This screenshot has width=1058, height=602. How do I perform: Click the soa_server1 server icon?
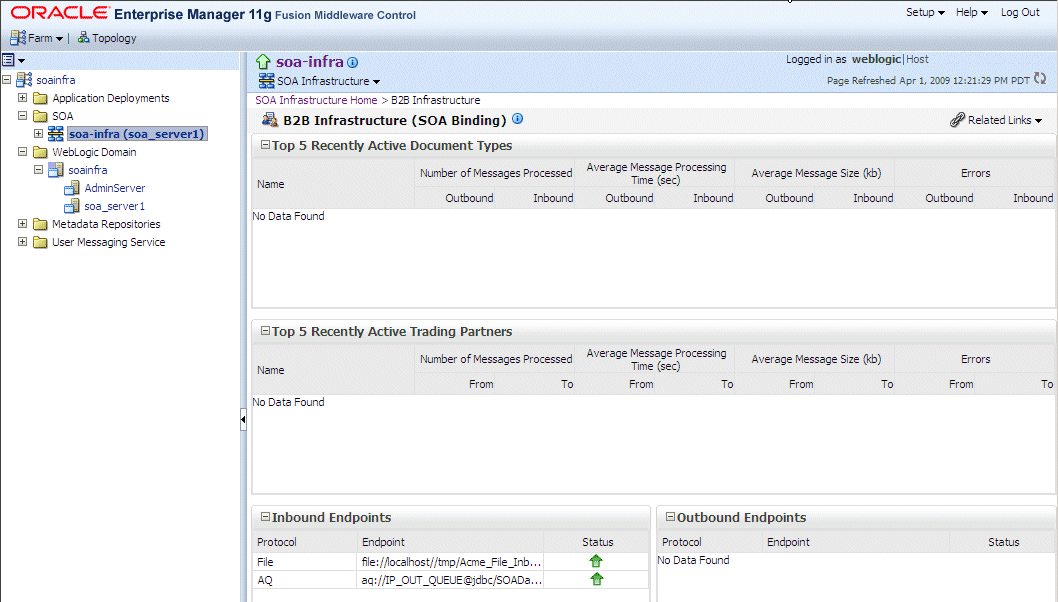point(72,207)
